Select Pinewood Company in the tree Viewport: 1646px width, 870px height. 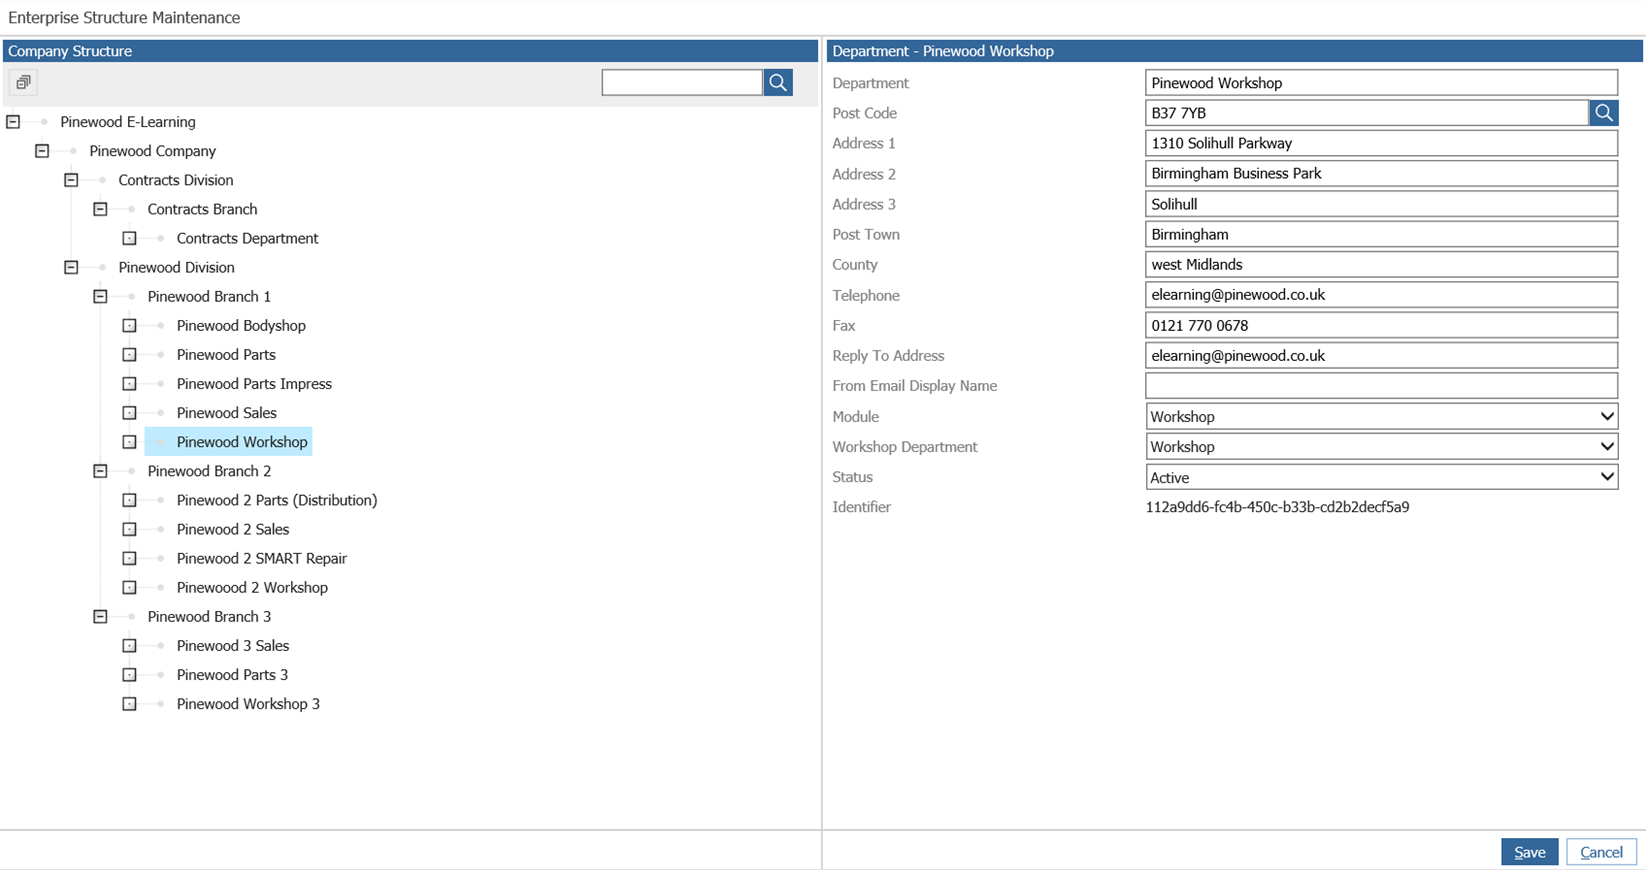click(x=152, y=151)
